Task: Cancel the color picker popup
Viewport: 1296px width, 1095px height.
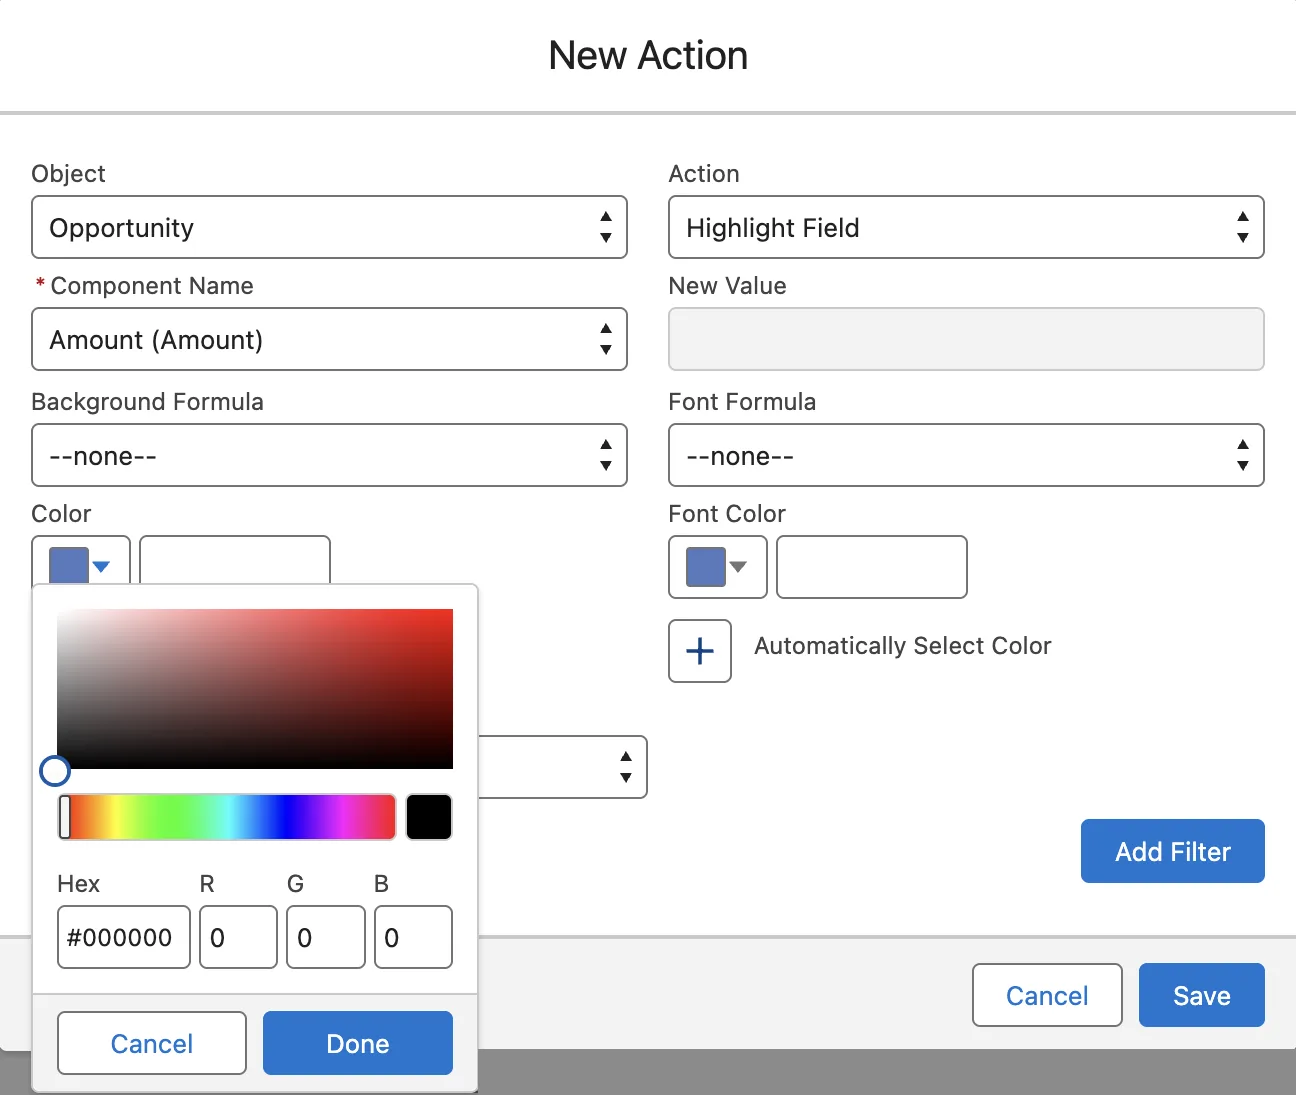Action: [152, 1043]
